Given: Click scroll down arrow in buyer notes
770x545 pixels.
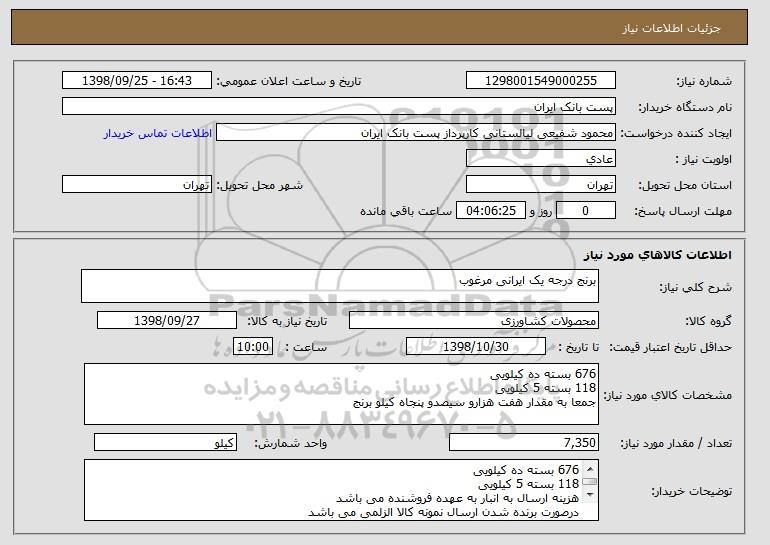Looking at the screenshot, I should 590,495.
